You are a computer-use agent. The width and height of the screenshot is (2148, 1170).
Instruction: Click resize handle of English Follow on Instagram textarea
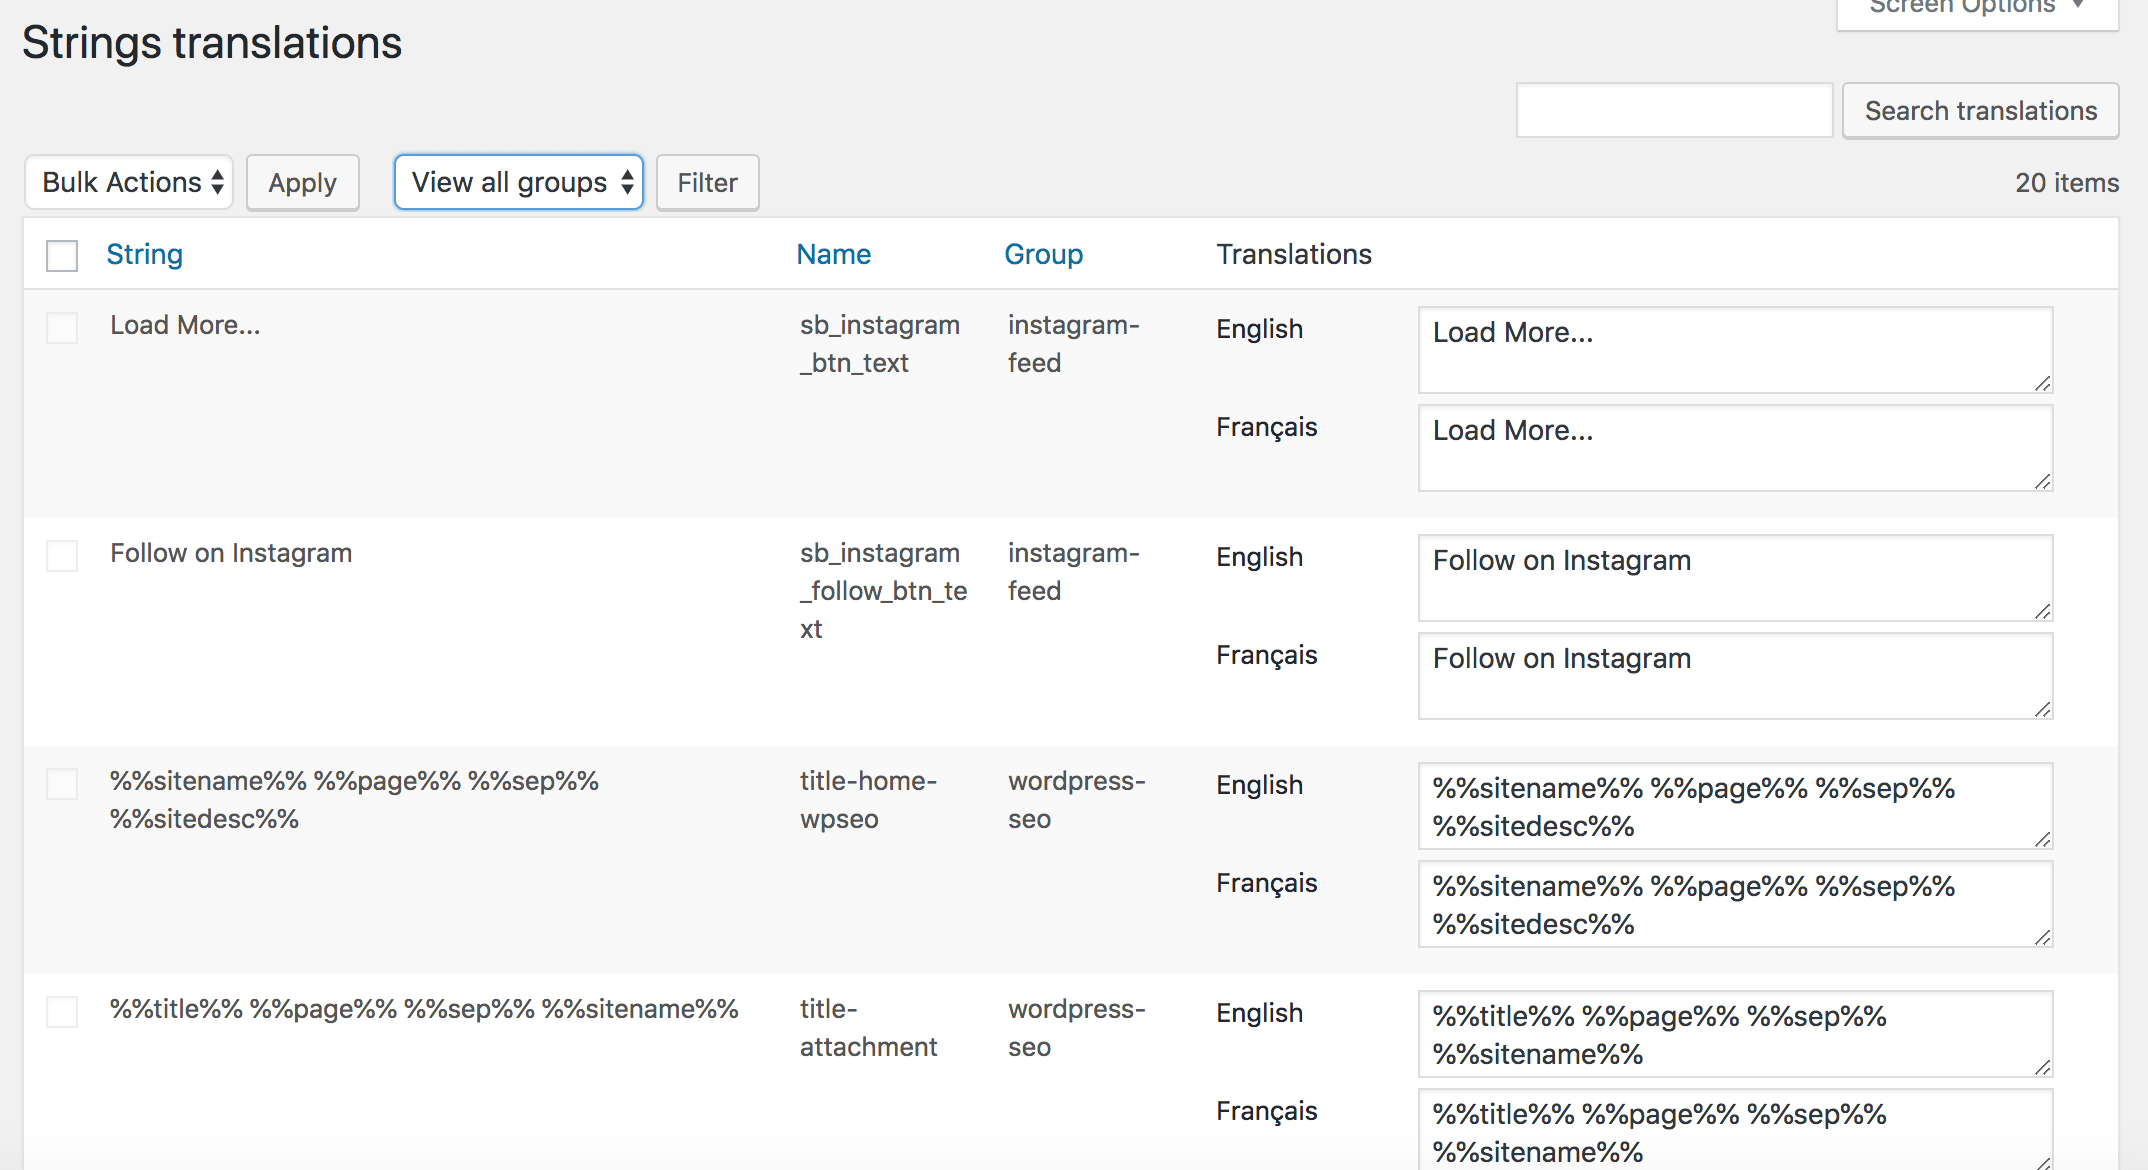pyautogui.click(x=2043, y=611)
